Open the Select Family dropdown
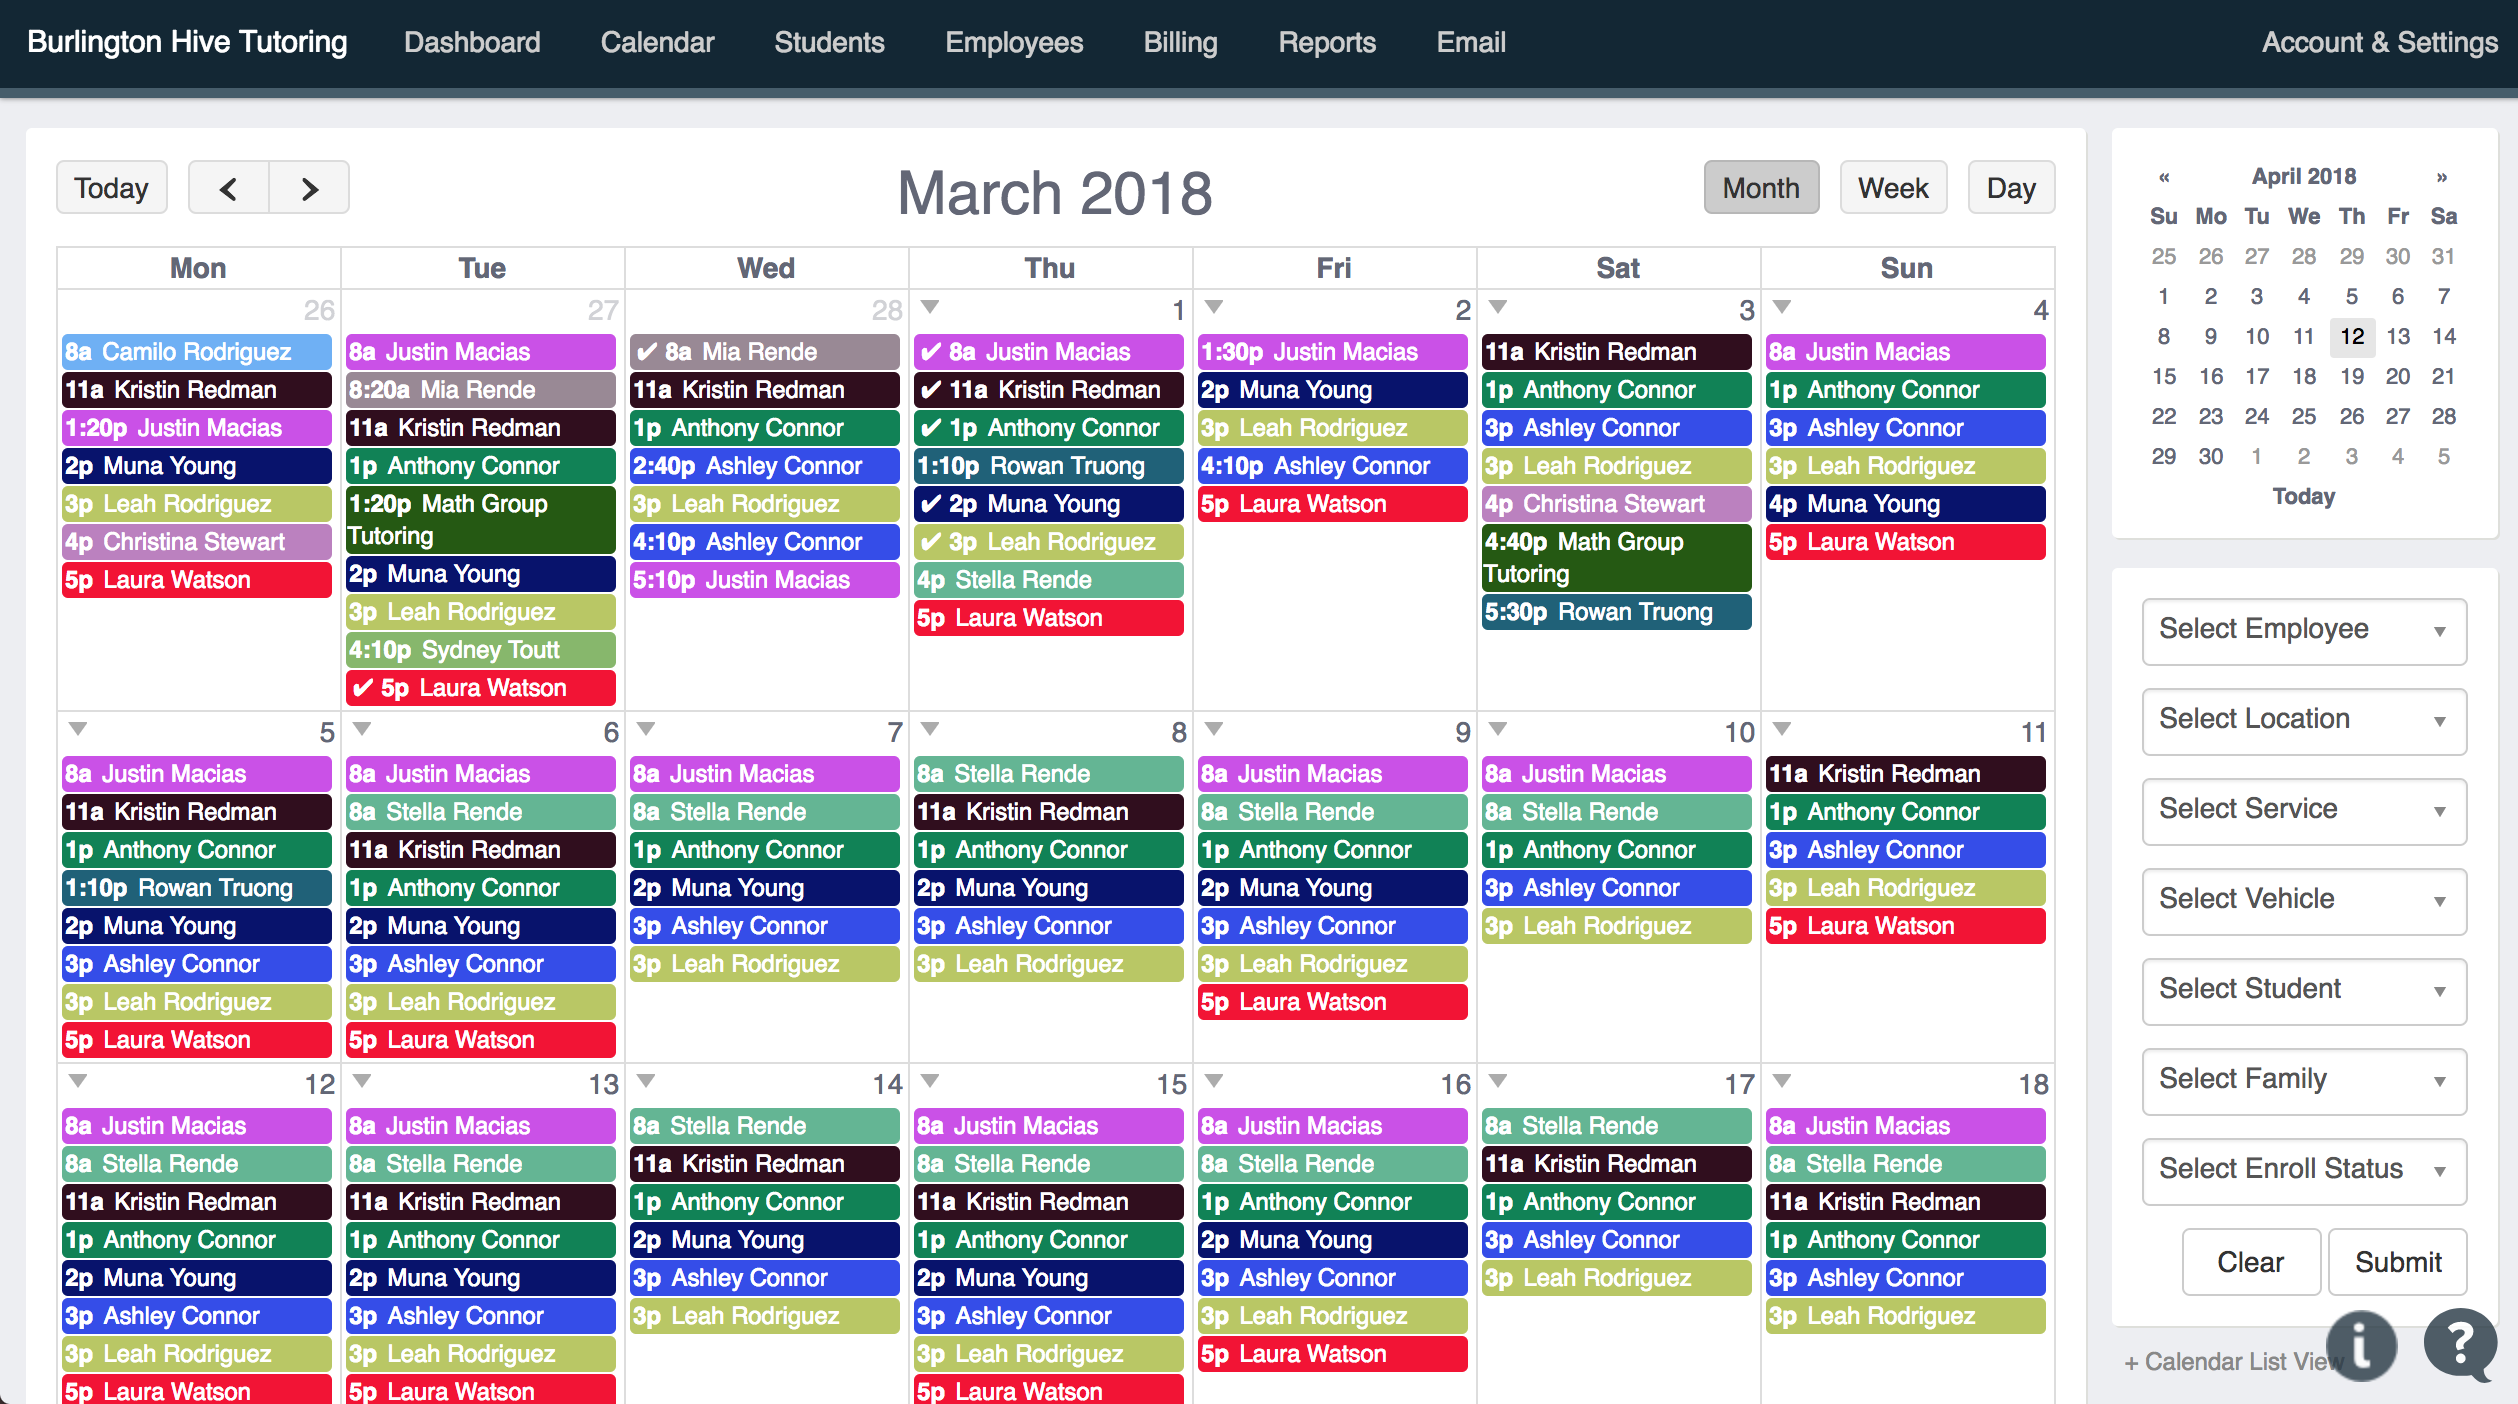This screenshot has height=1404, width=2518. [2304, 1081]
